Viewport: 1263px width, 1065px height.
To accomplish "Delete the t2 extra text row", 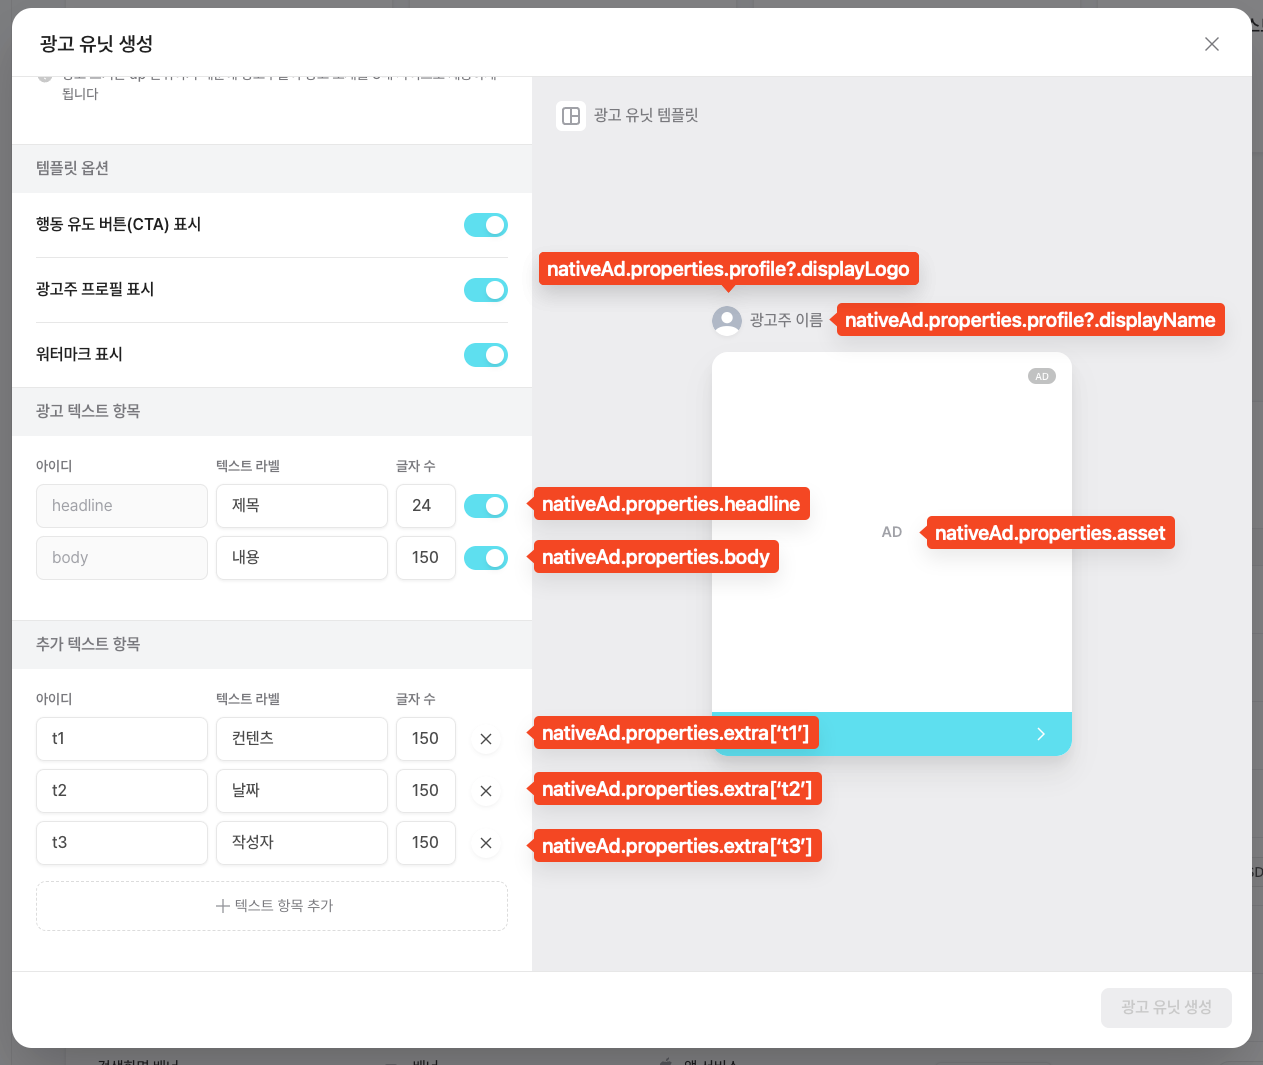I will 486,791.
